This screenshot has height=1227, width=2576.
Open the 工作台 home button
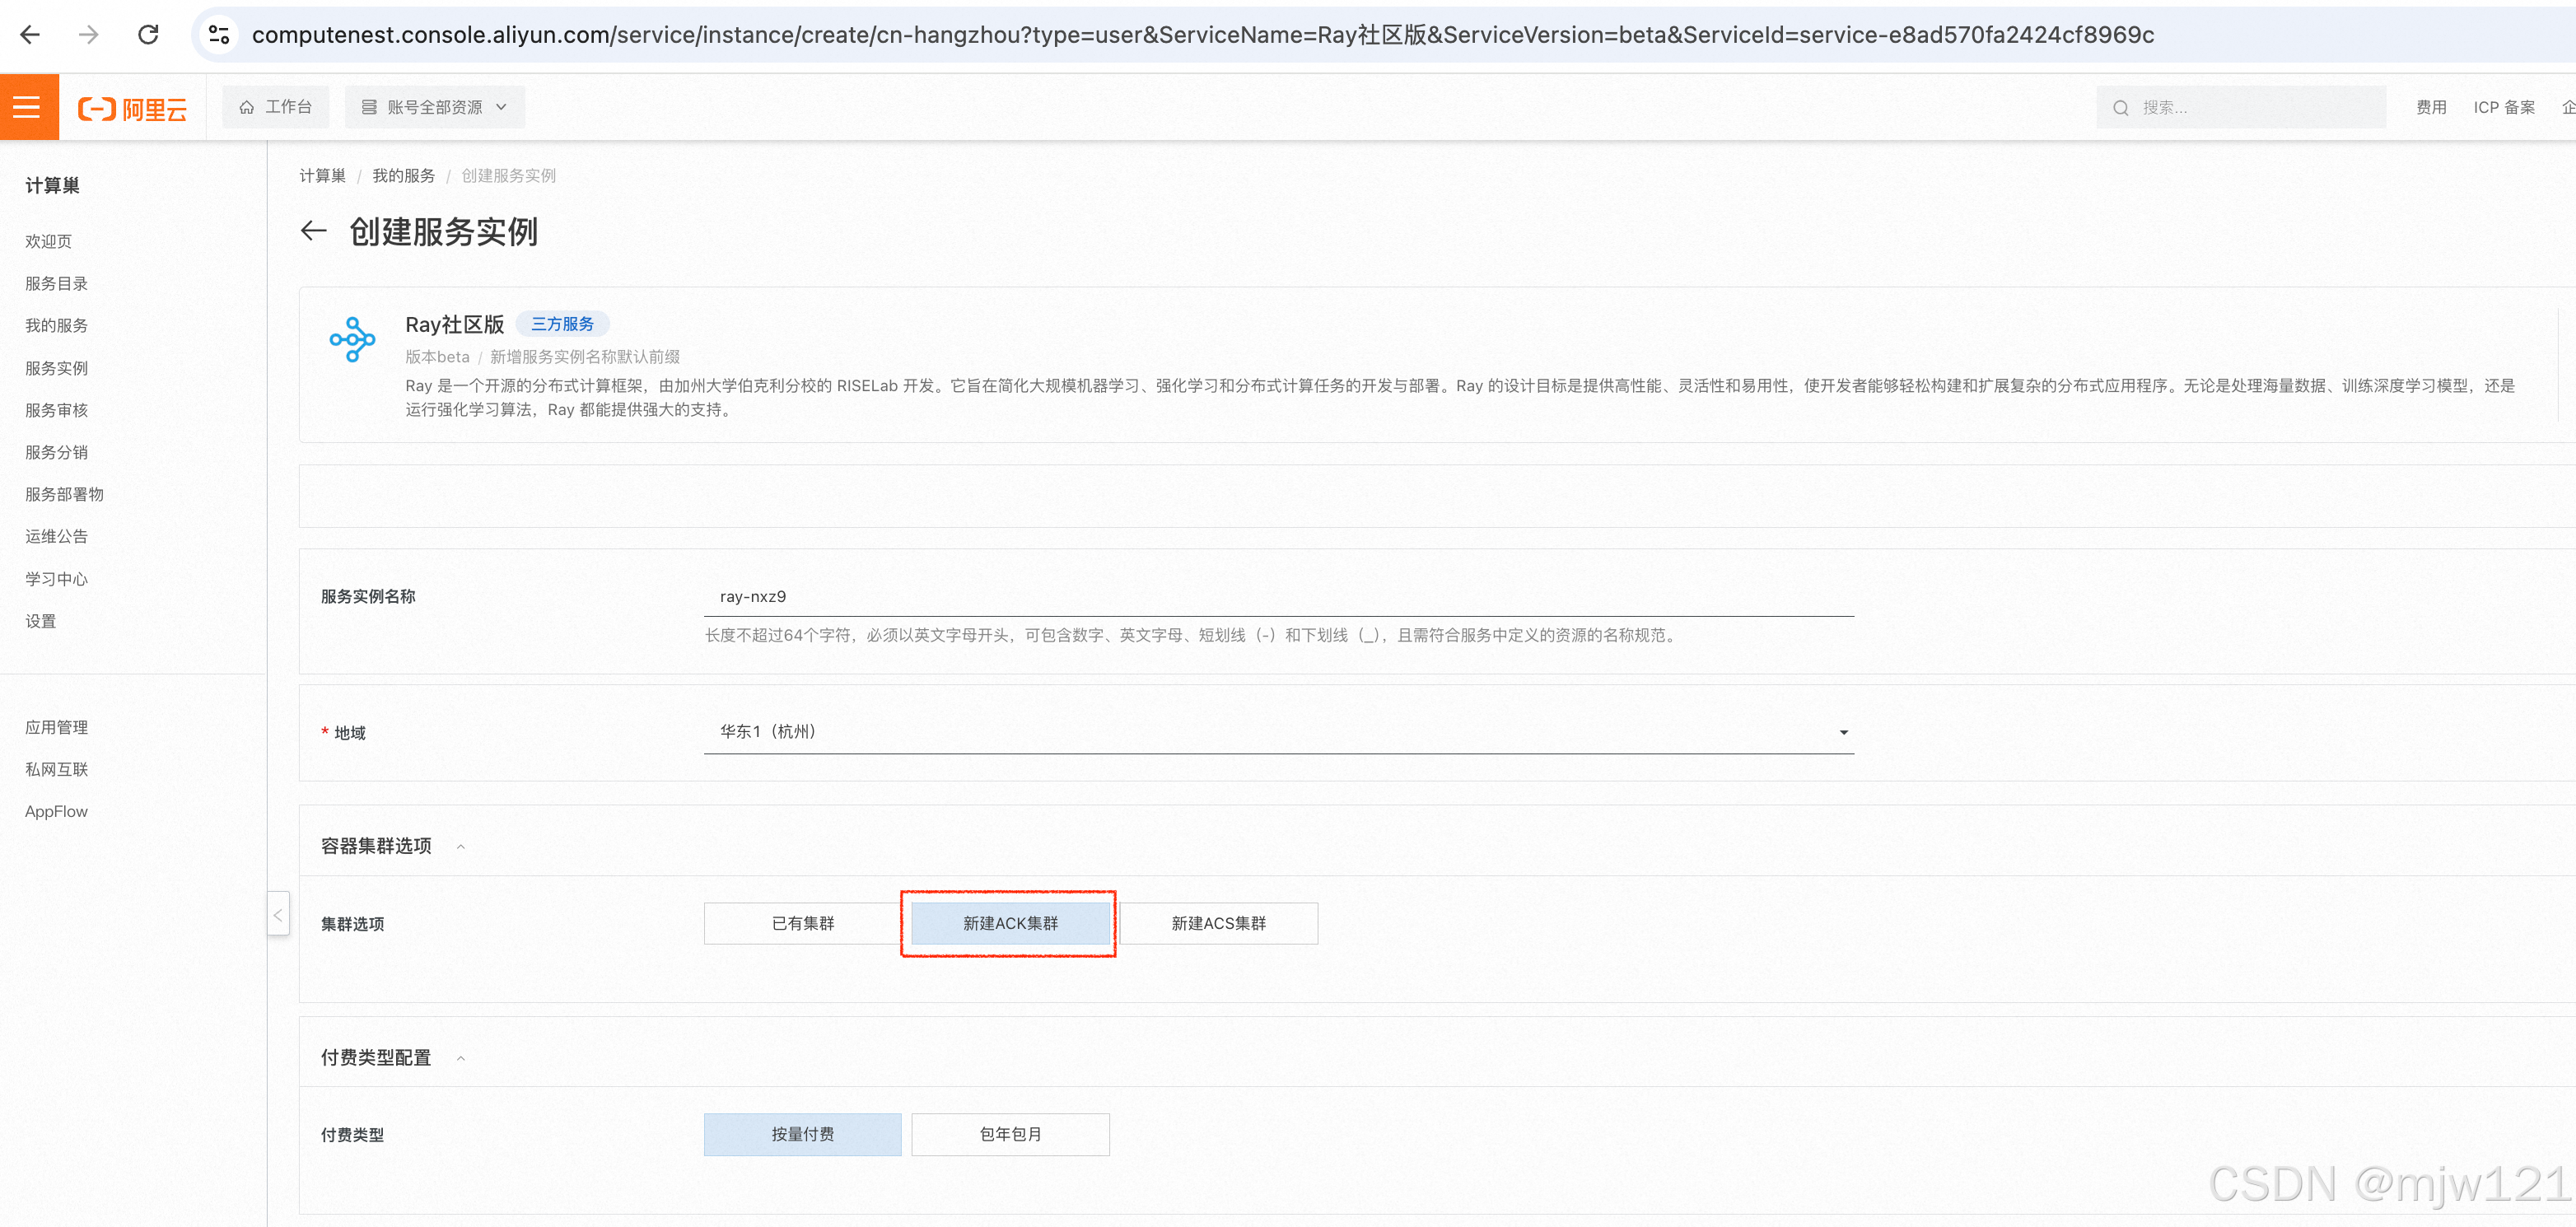(275, 107)
